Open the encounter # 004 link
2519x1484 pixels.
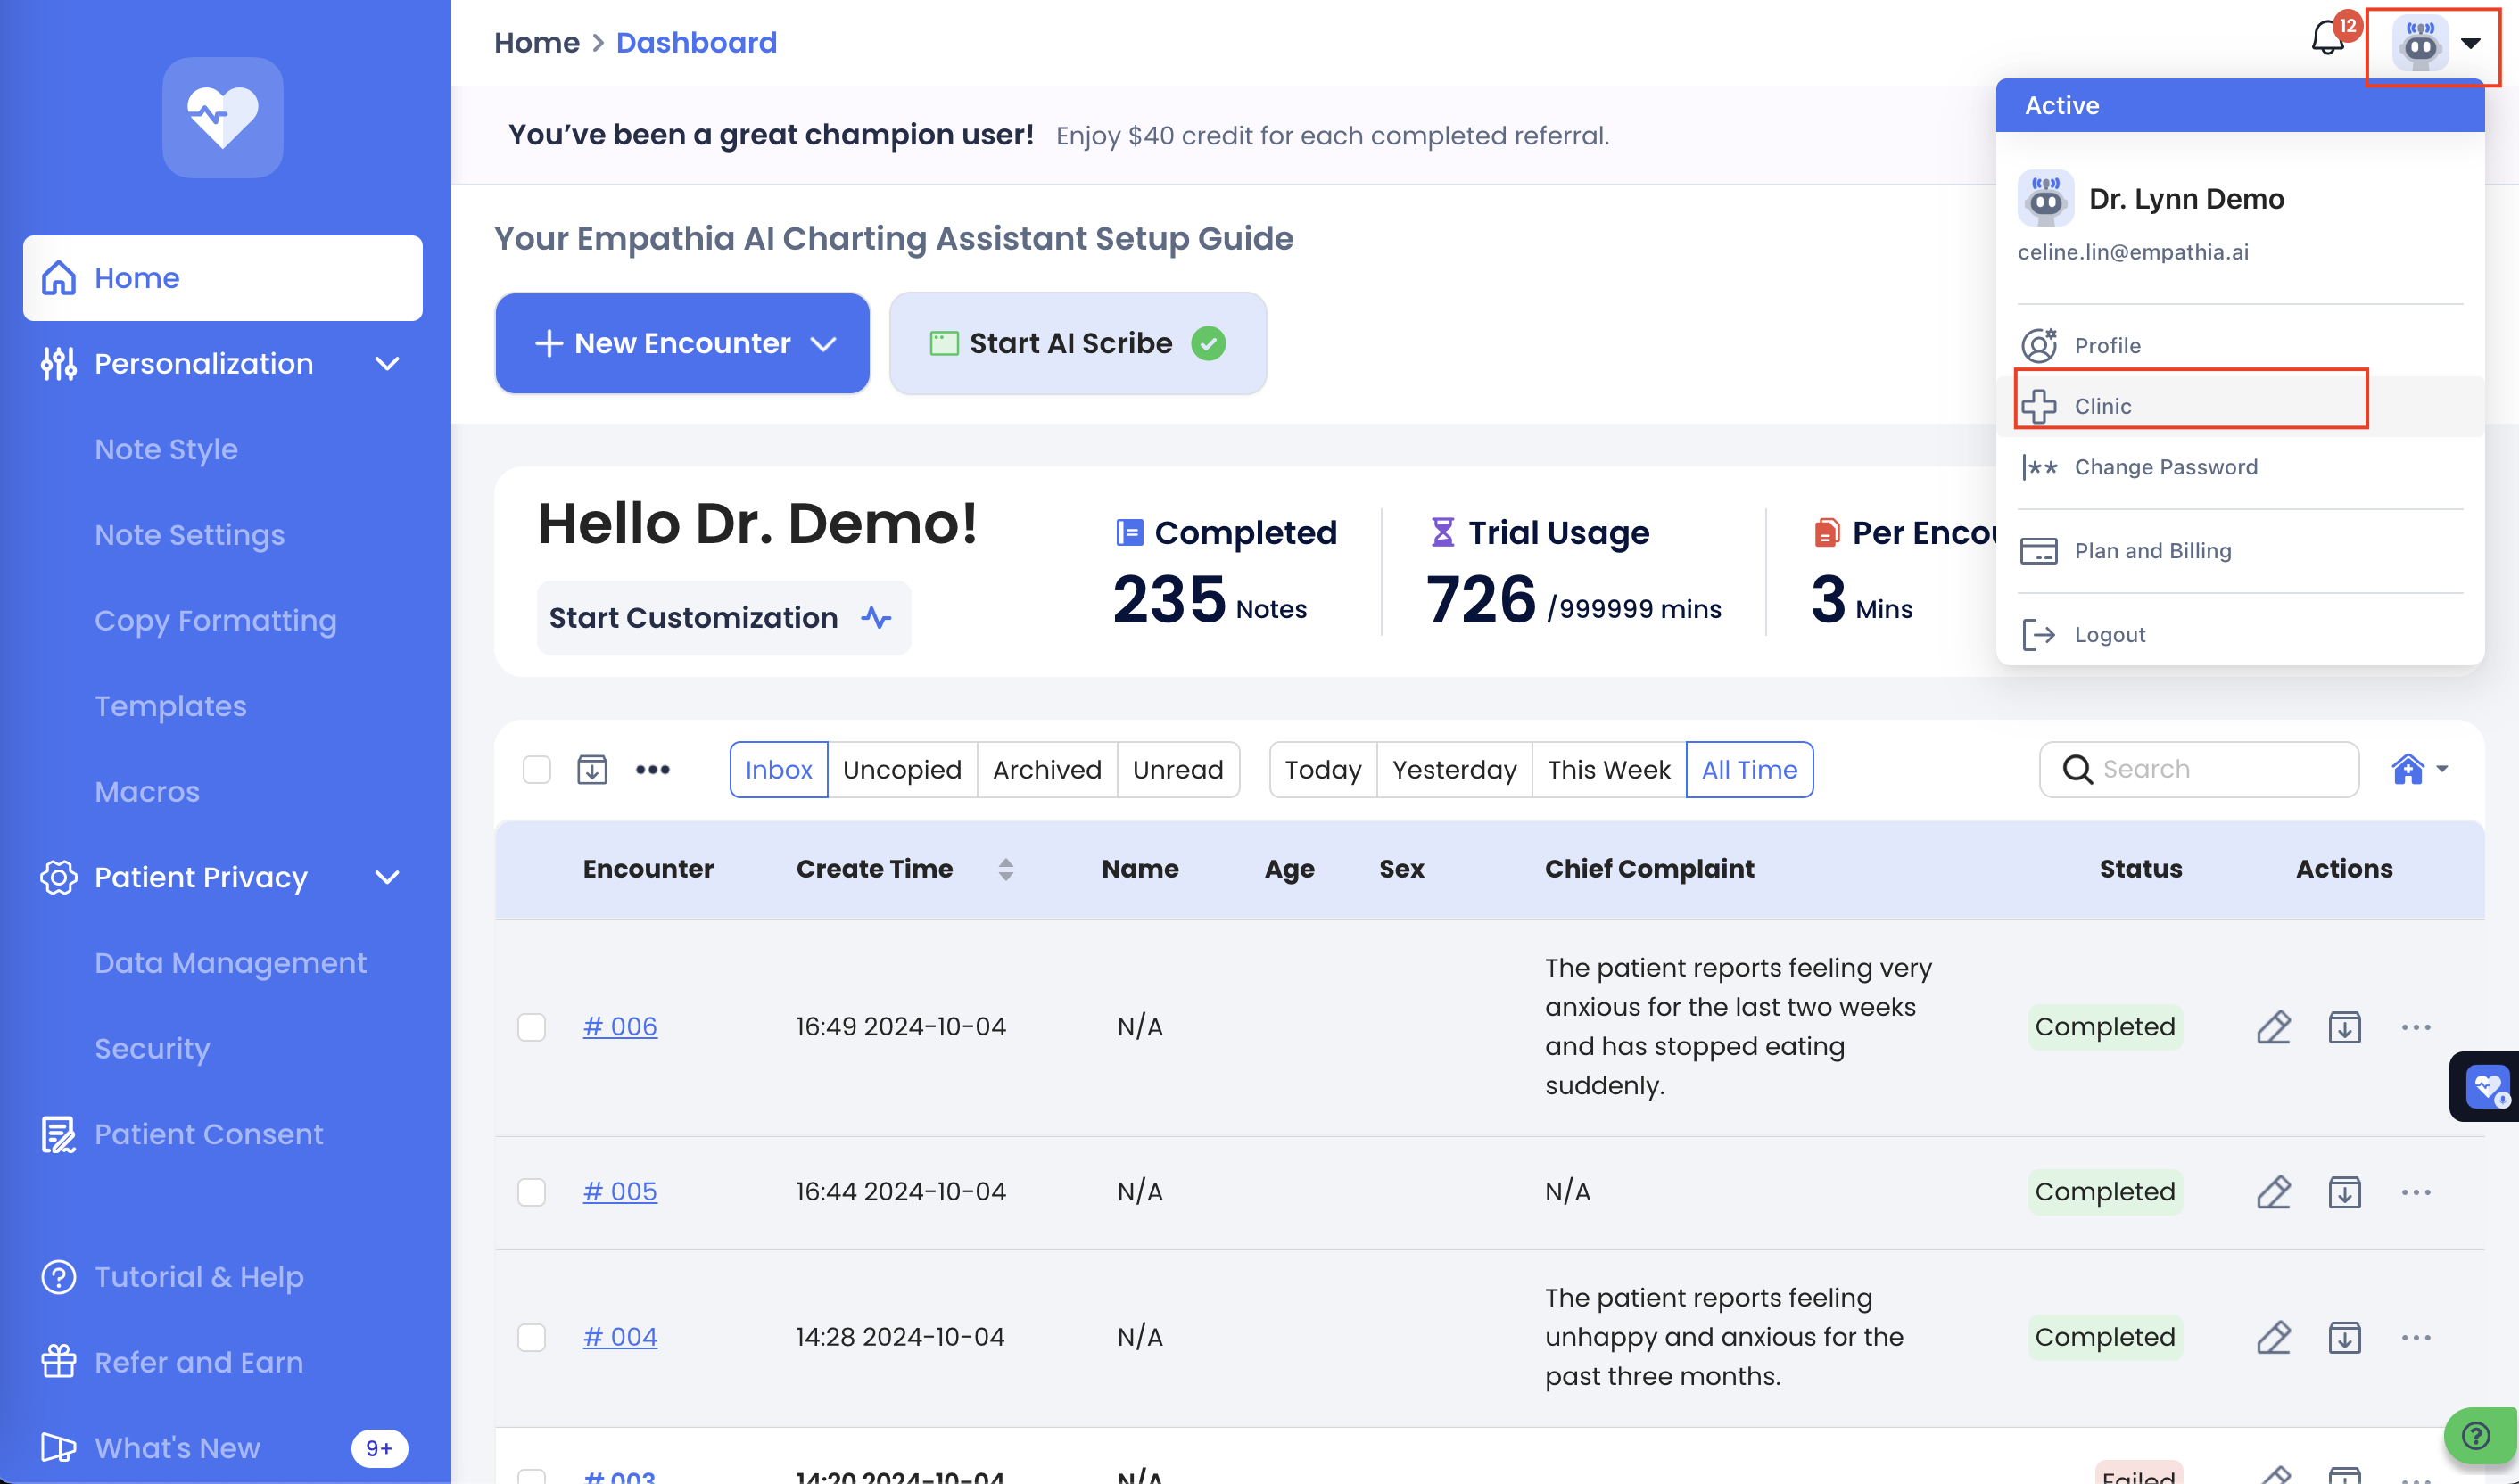(620, 1337)
